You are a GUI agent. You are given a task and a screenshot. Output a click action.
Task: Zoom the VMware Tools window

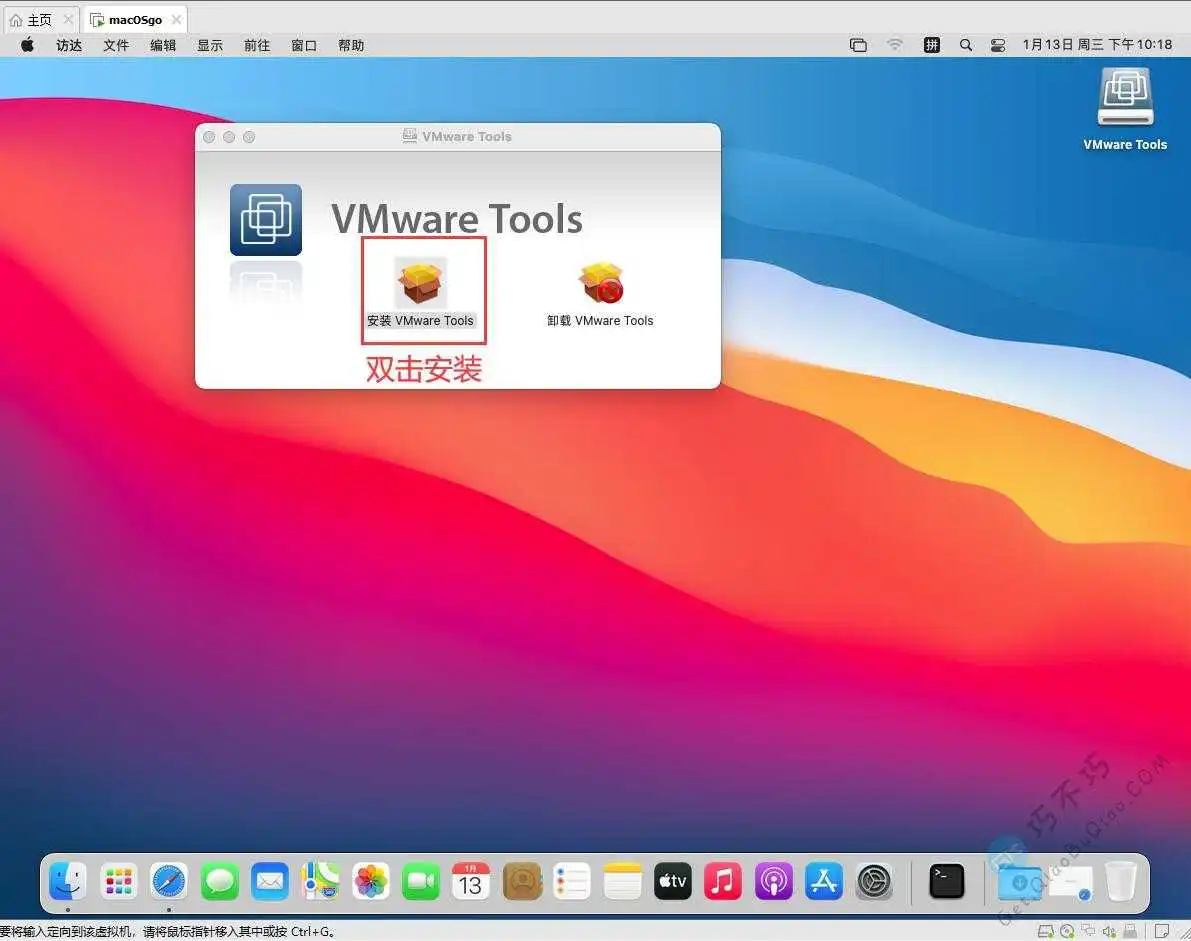tap(249, 137)
